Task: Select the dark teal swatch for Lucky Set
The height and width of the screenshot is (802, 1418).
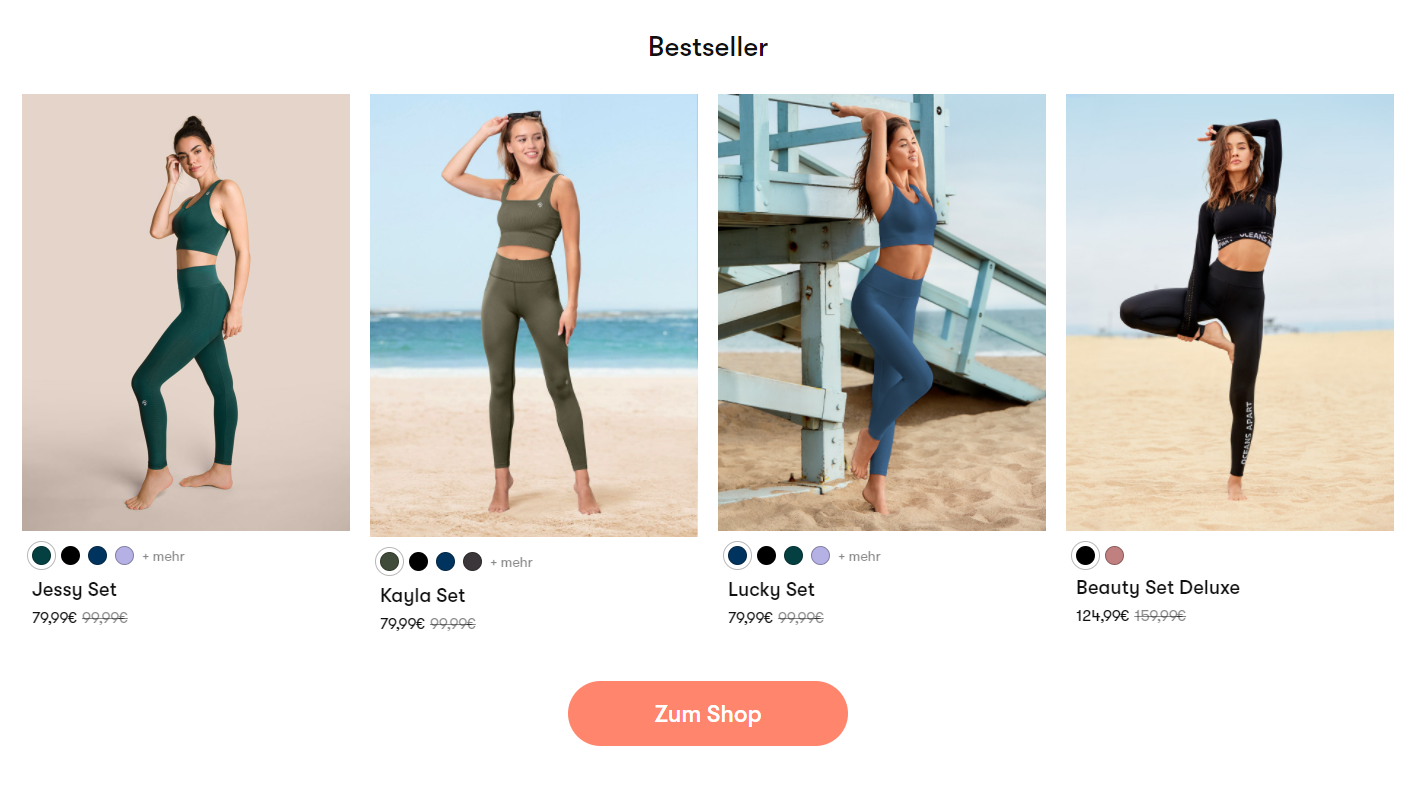Action: 793,556
